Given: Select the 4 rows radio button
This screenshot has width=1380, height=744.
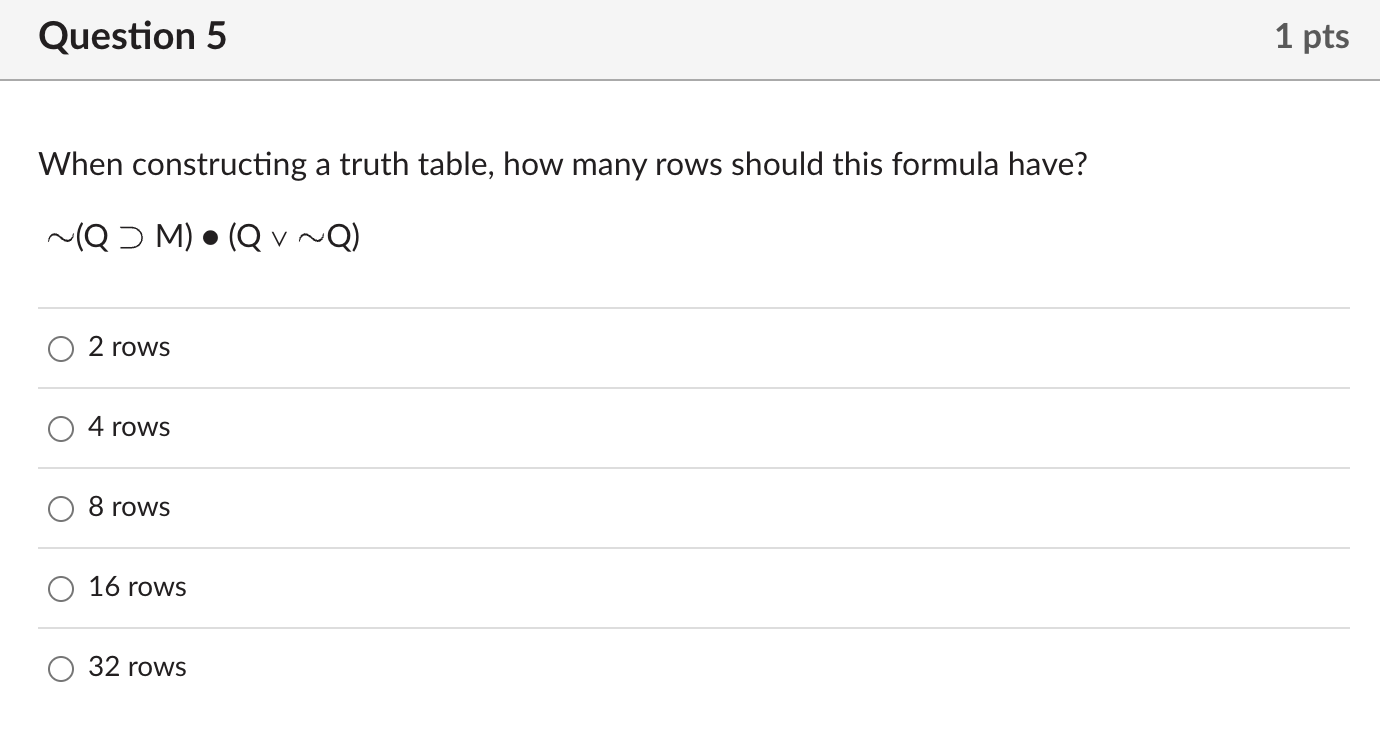Looking at the screenshot, I should [61, 429].
